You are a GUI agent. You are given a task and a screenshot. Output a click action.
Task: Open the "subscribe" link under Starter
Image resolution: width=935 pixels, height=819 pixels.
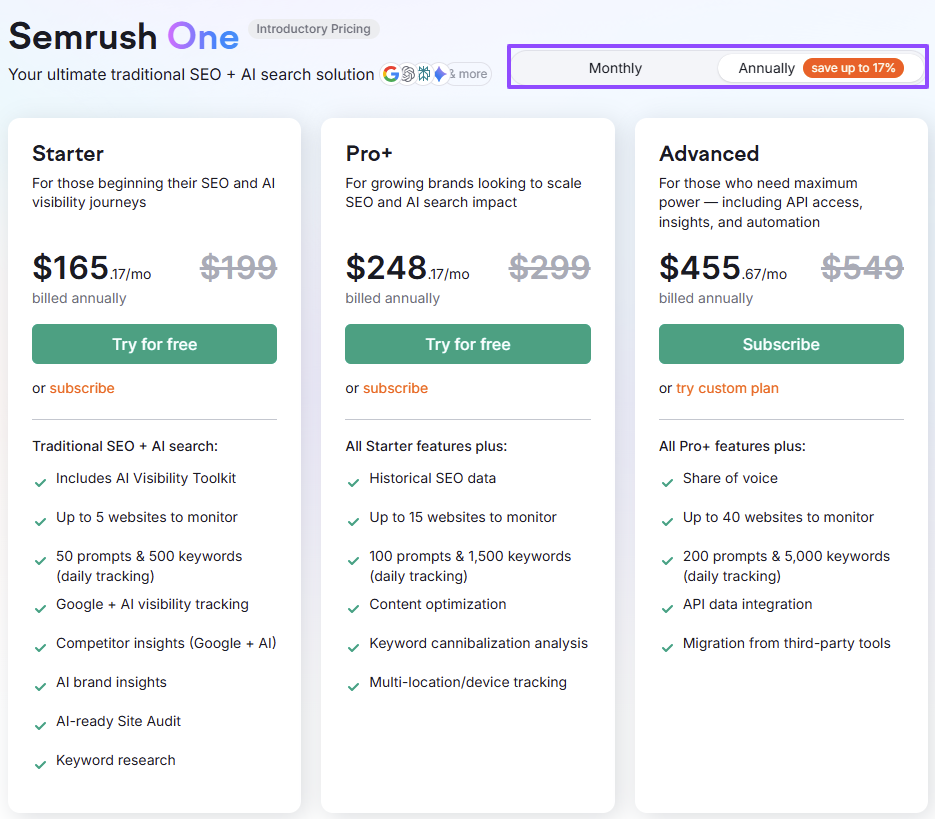[82, 388]
